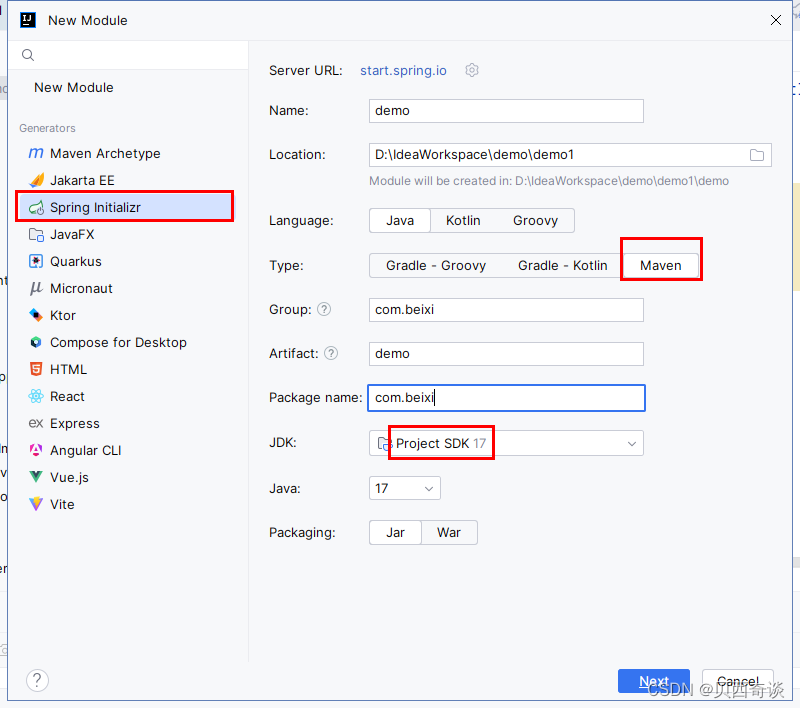Click the Vue.js logo icon
The height and width of the screenshot is (708, 800).
(x=36, y=477)
